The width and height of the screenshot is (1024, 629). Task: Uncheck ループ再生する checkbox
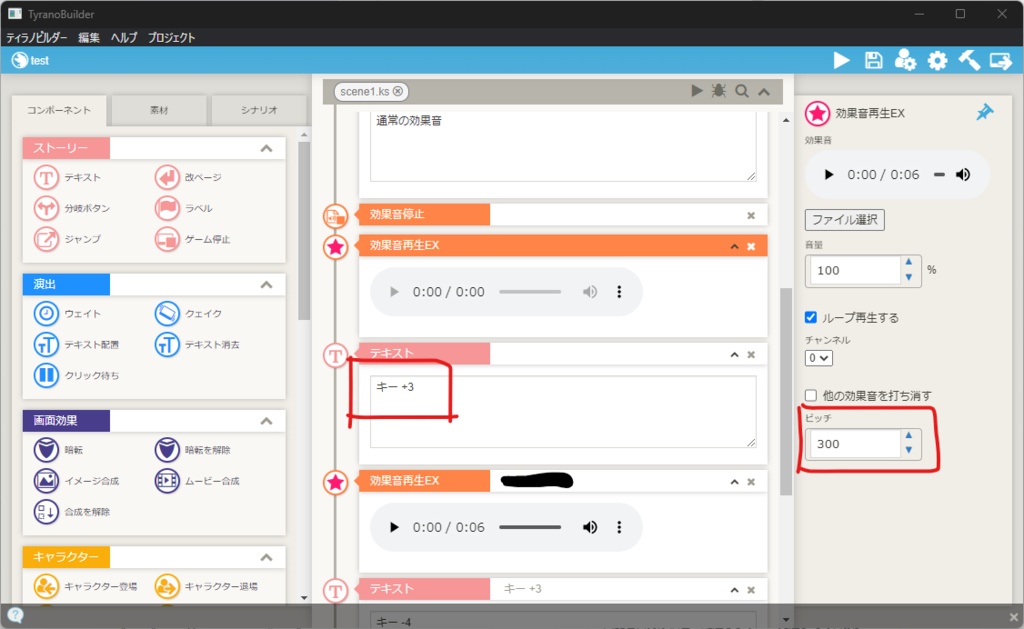tap(811, 317)
